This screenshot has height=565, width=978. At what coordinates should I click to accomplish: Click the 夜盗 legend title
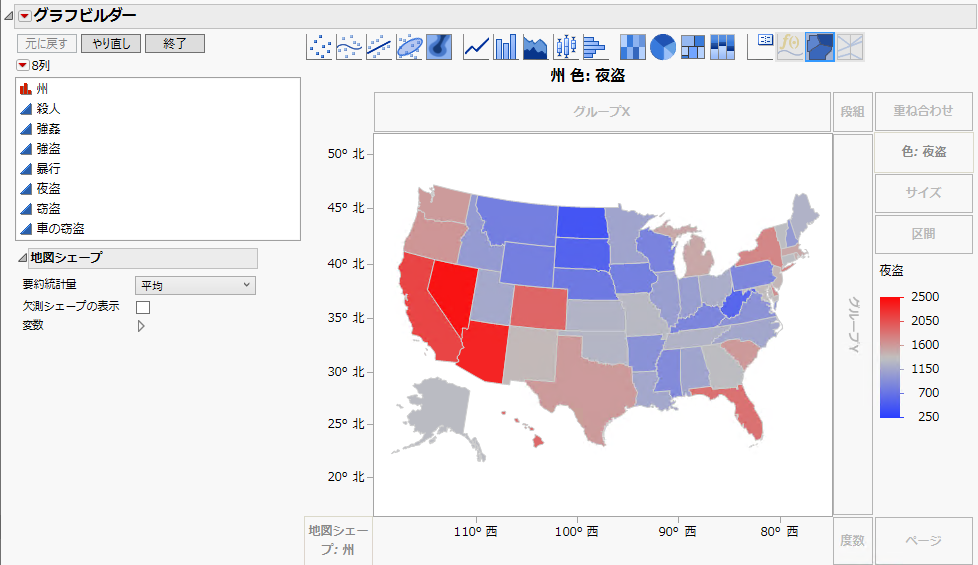point(891,271)
